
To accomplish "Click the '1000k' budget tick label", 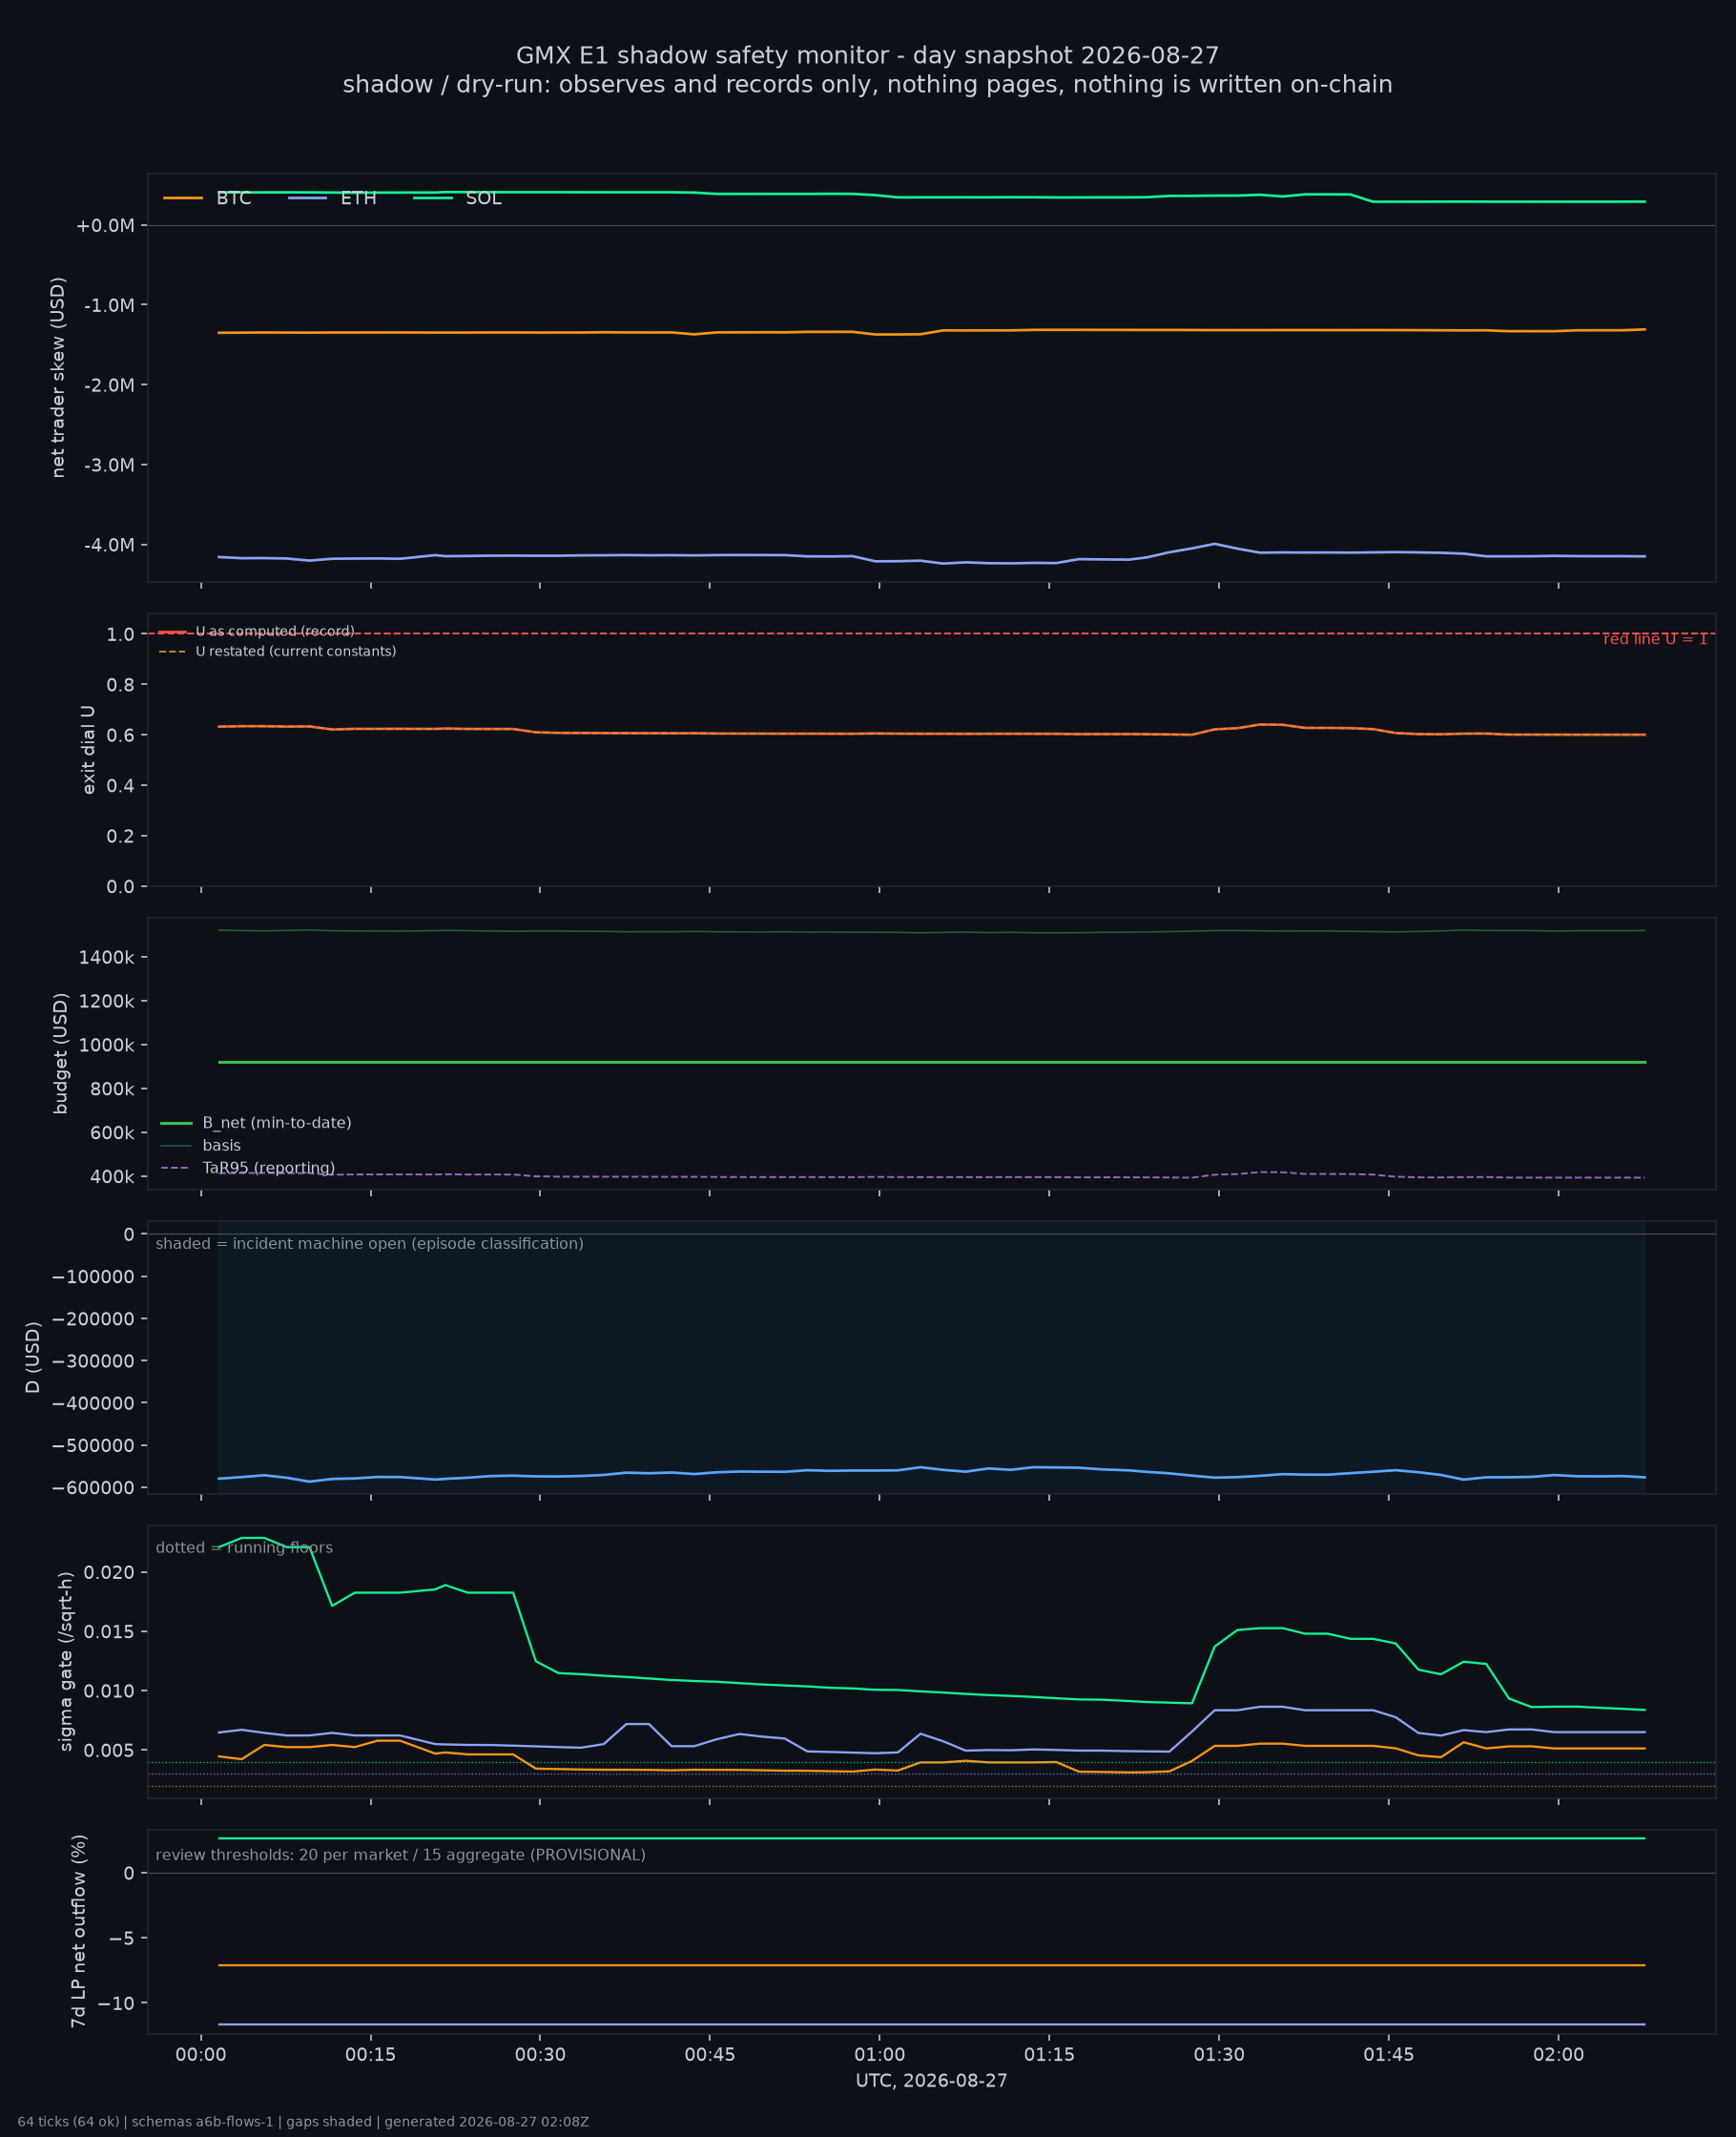I will point(106,1046).
